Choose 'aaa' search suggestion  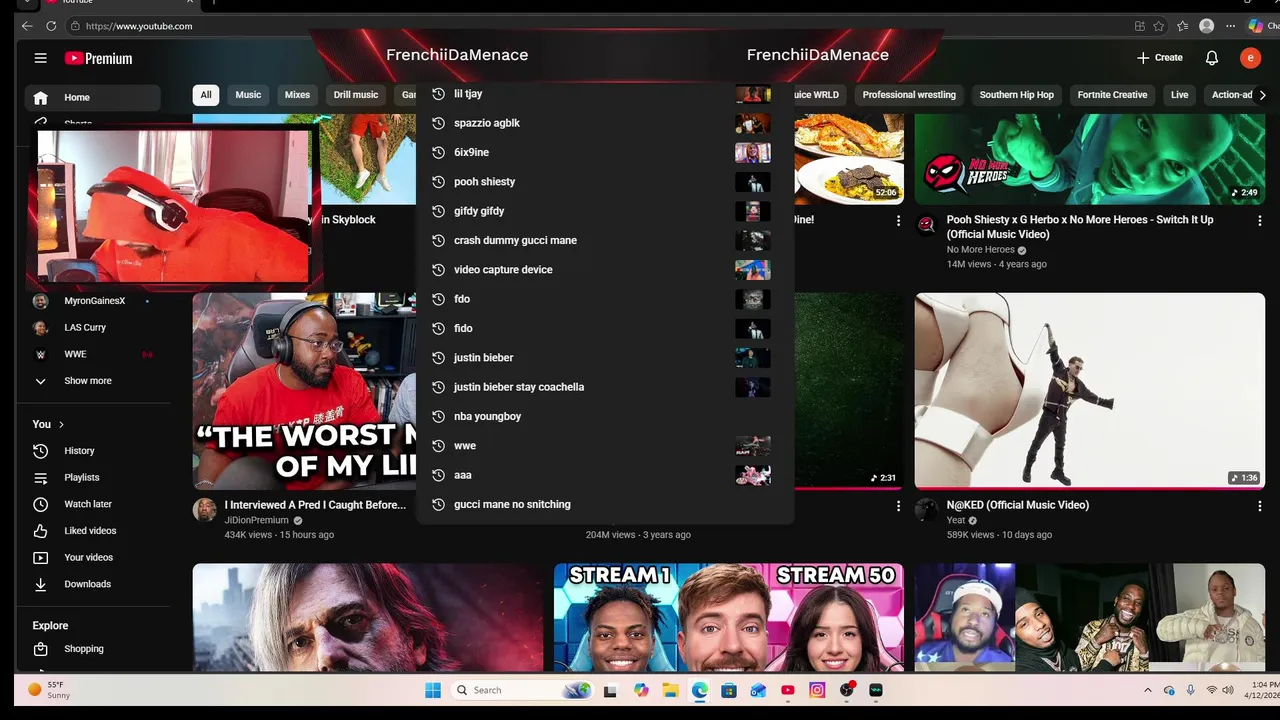click(x=605, y=475)
